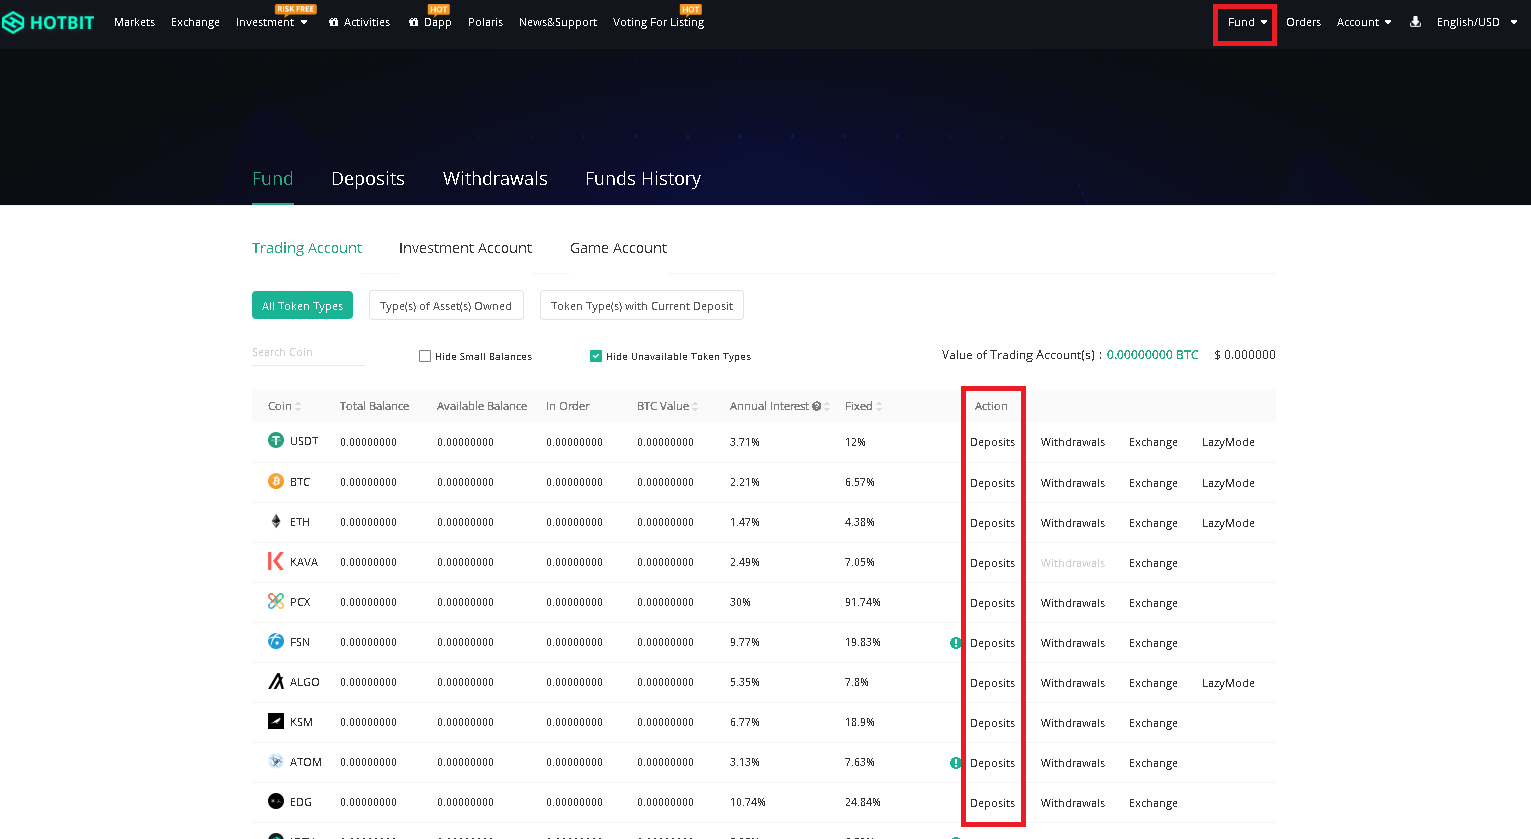This screenshot has width=1531, height=839.
Task: Open the Investment dropdown menu
Action: 272,22
